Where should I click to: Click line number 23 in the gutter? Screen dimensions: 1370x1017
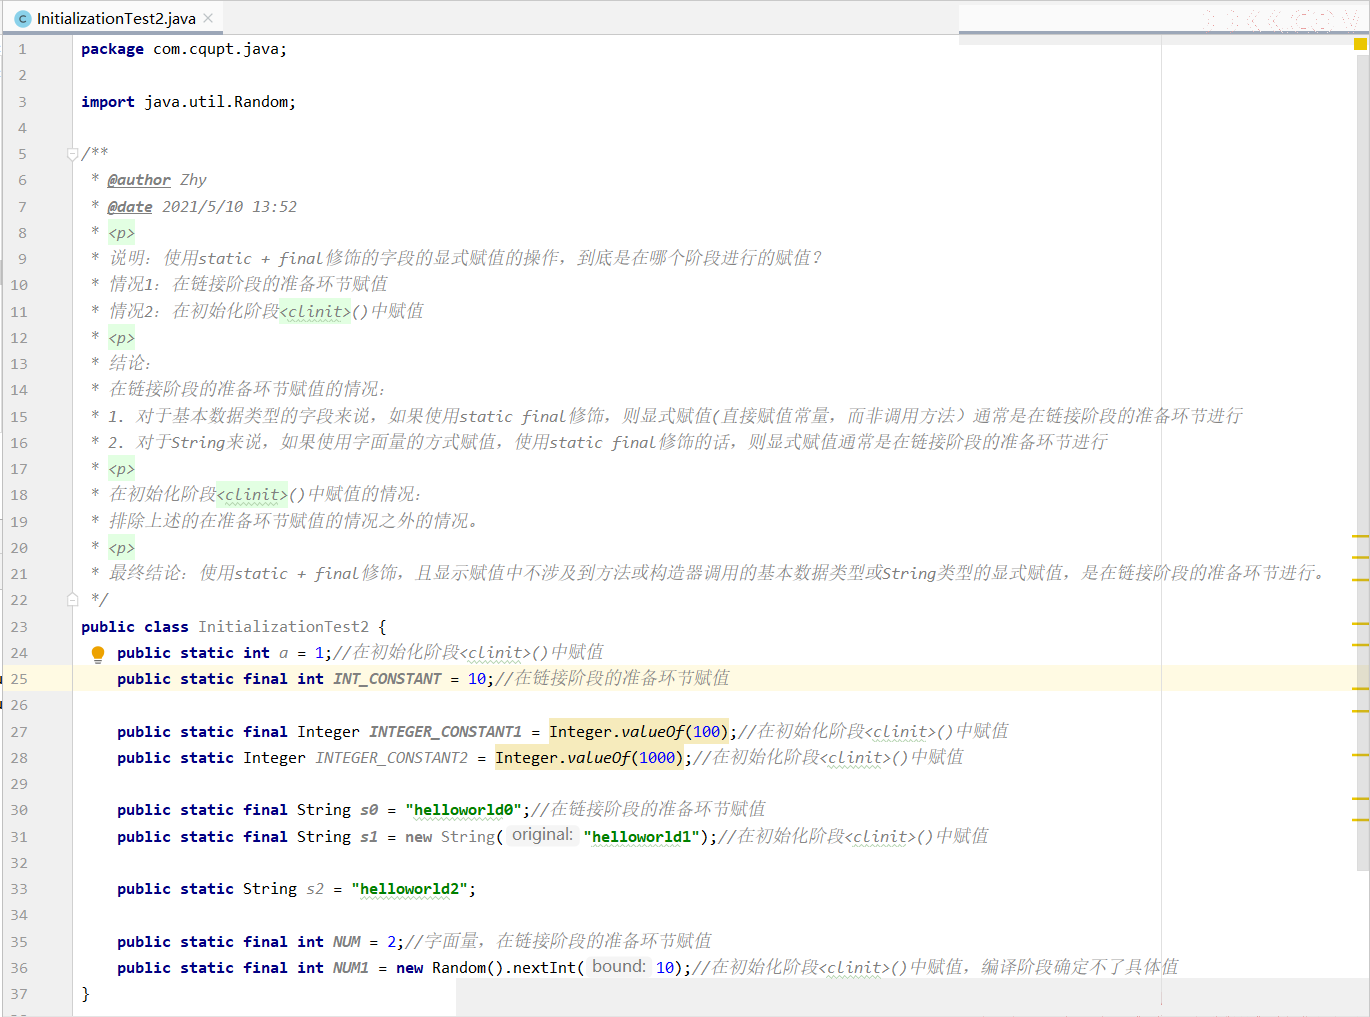[20, 627]
